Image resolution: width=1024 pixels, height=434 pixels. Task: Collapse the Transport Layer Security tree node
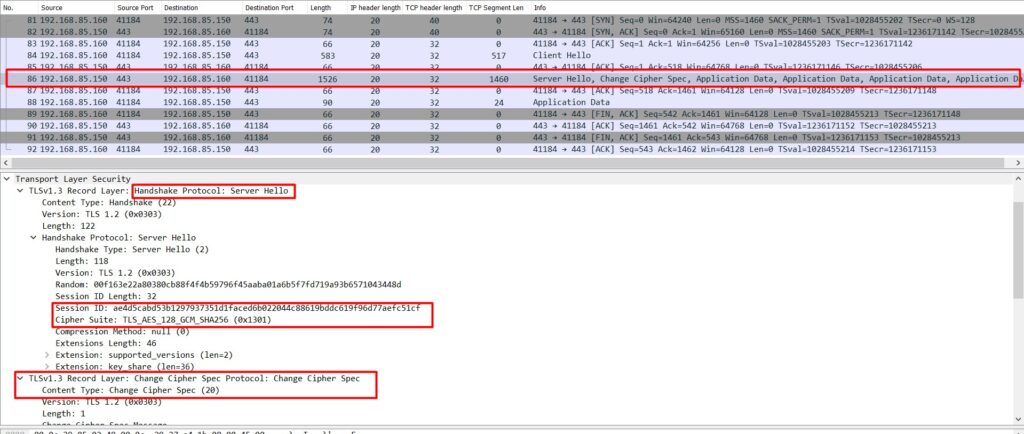(7, 179)
